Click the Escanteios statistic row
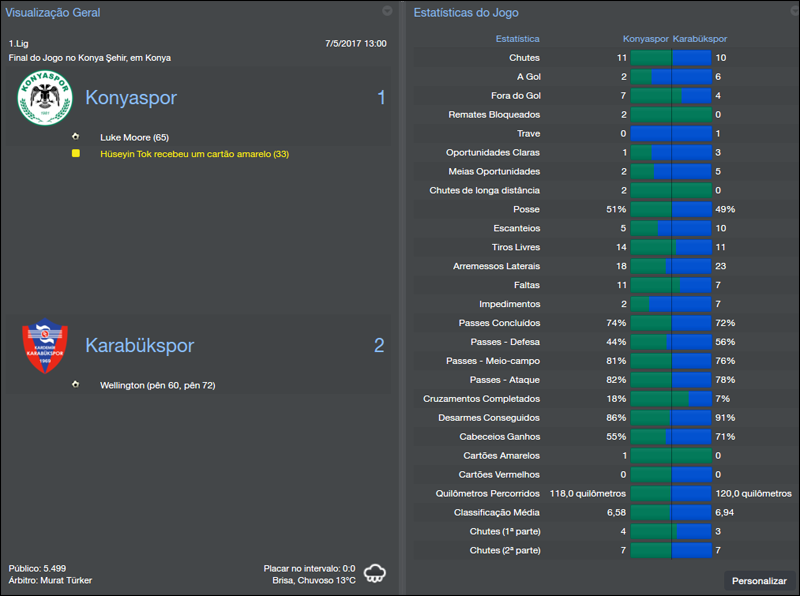This screenshot has width=800, height=596. tap(600, 227)
